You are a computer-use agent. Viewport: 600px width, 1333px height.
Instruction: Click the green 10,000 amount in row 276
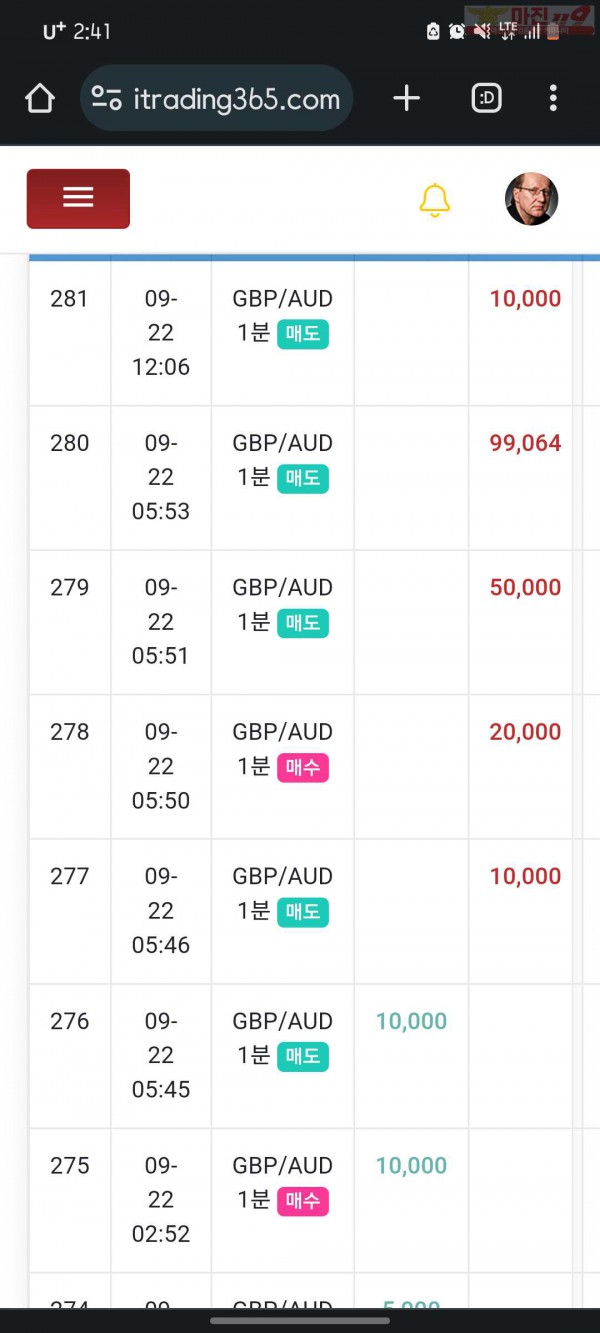pos(411,1021)
